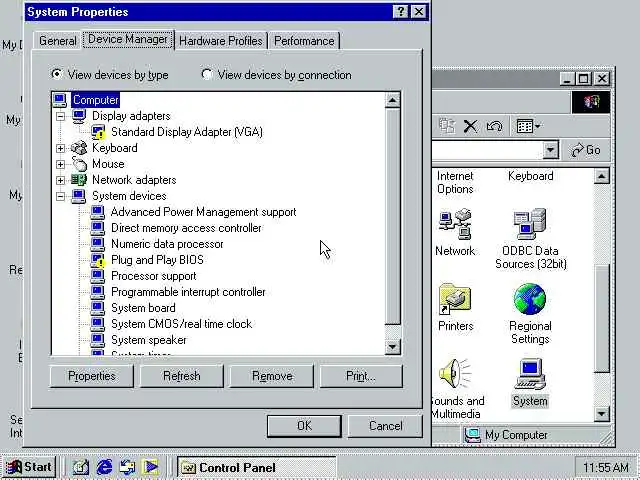Image resolution: width=640 pixels, height=480 pixels.
Task: Select Direct memory access controller entry
Action: pos(186,228)
